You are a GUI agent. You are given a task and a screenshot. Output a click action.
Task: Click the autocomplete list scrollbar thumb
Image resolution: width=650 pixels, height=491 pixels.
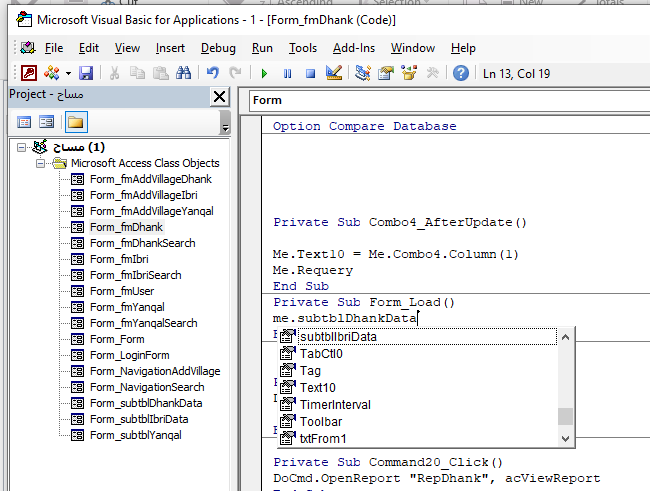[565, 416]
